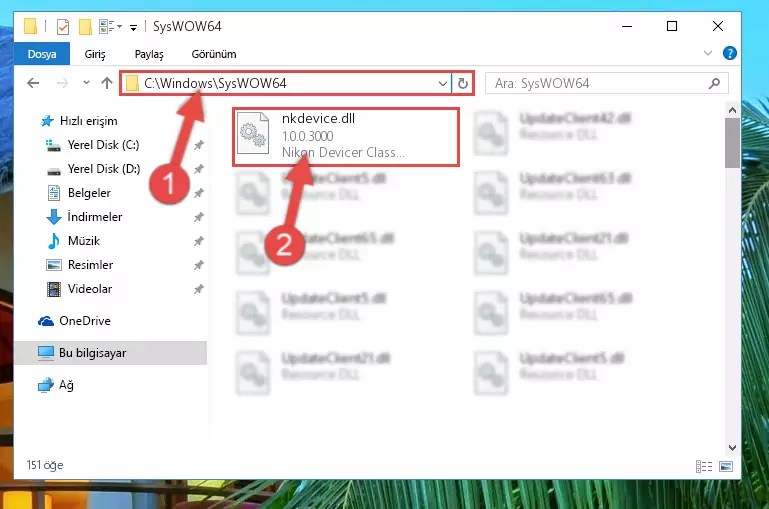
Task: Click the Forward navigation arrow
Action: click(x=62, y=83)
